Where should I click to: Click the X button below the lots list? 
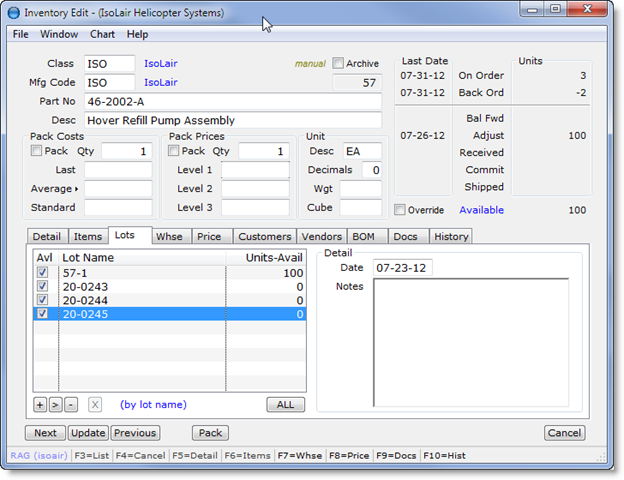(95, 405)
